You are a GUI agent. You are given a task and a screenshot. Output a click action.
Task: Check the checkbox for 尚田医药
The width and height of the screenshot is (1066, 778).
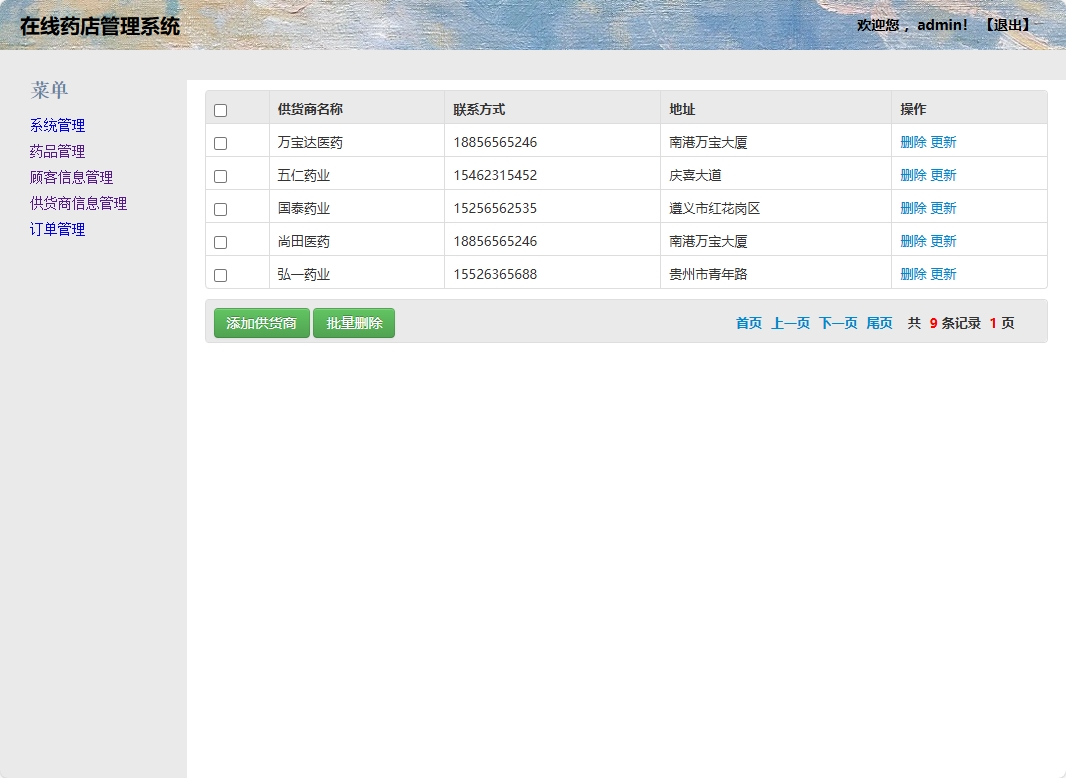tap(220, 241)
